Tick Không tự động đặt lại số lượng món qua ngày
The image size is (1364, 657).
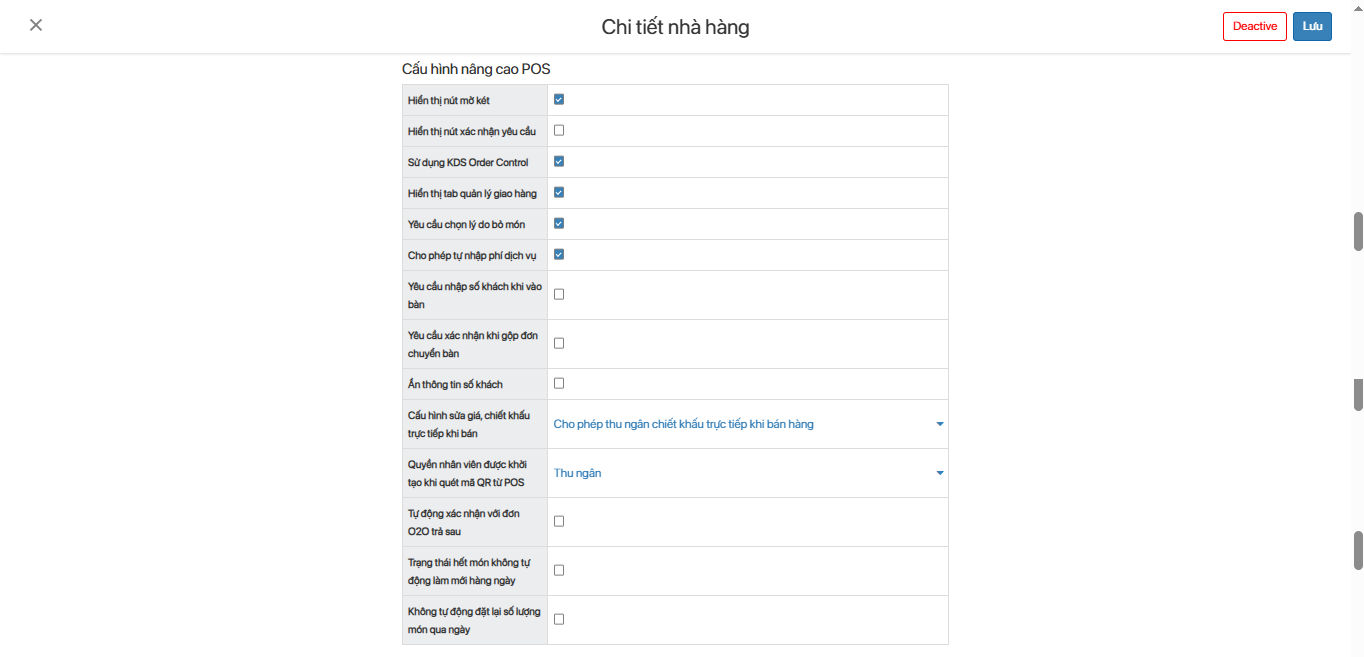point(559,619)
